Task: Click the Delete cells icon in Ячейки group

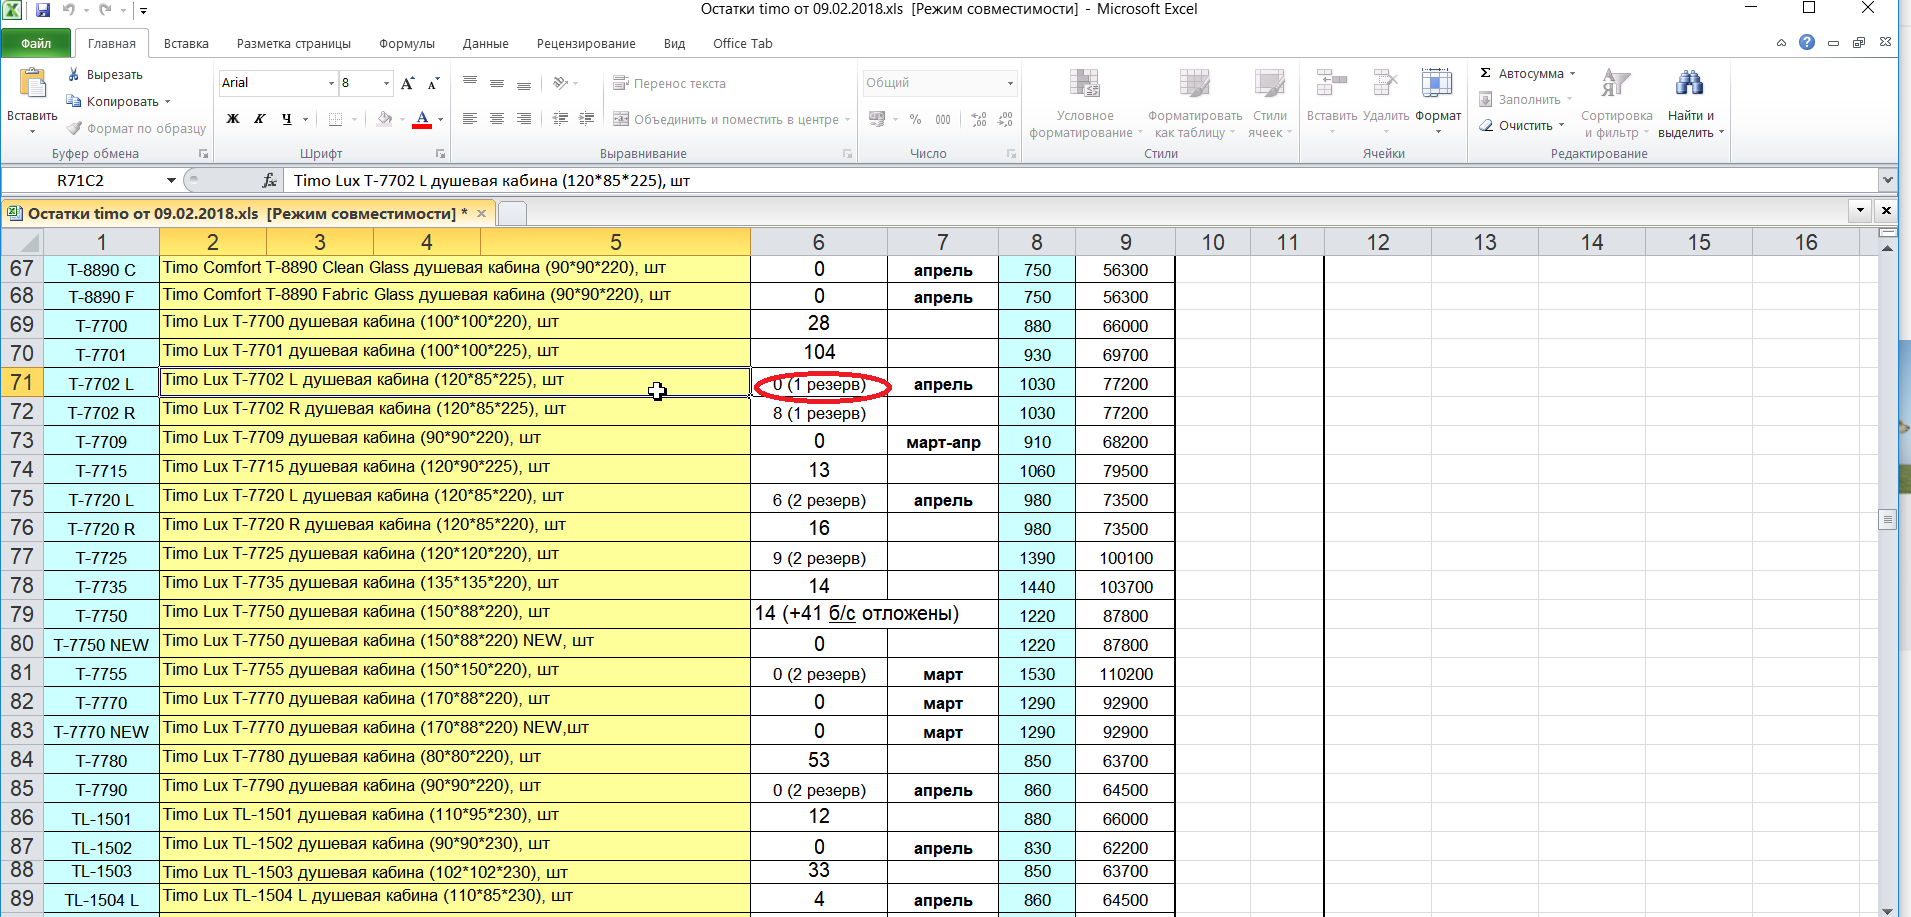Action: pos(1385,84)
